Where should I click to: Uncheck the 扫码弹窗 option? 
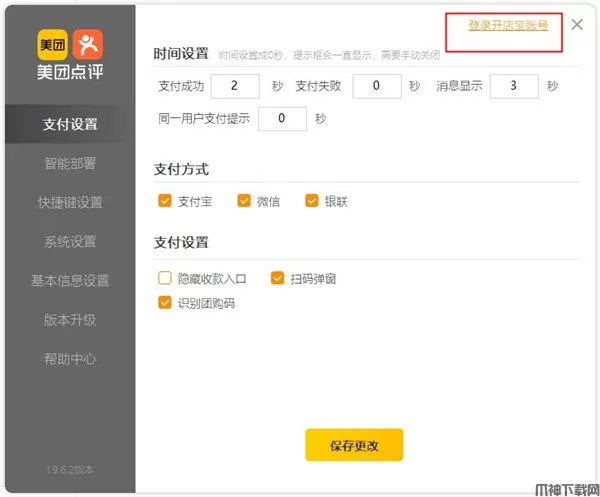tap(272, 279)
